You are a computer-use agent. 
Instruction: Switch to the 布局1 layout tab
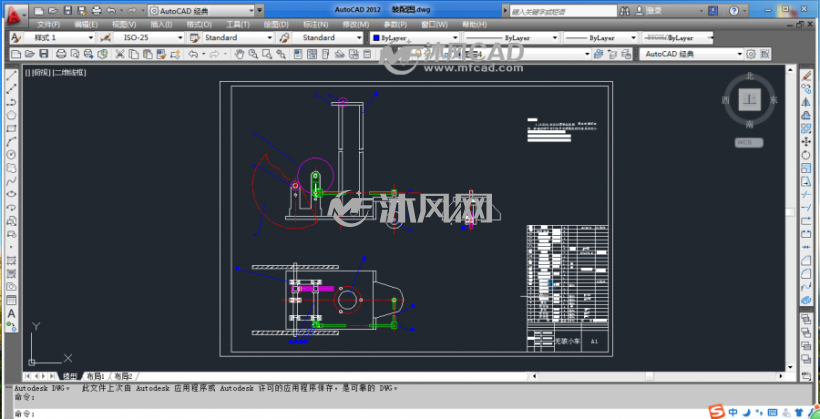click(x=96, y=376)
